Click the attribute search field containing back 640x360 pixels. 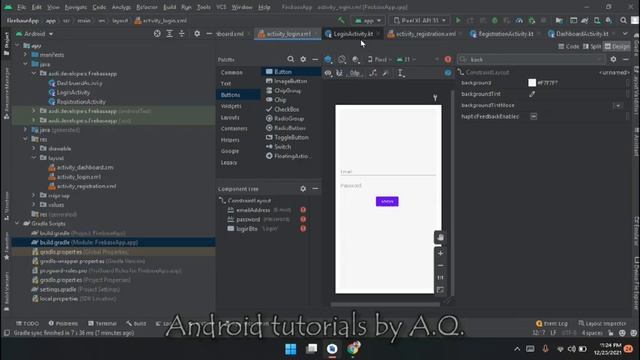coord(531,60)
